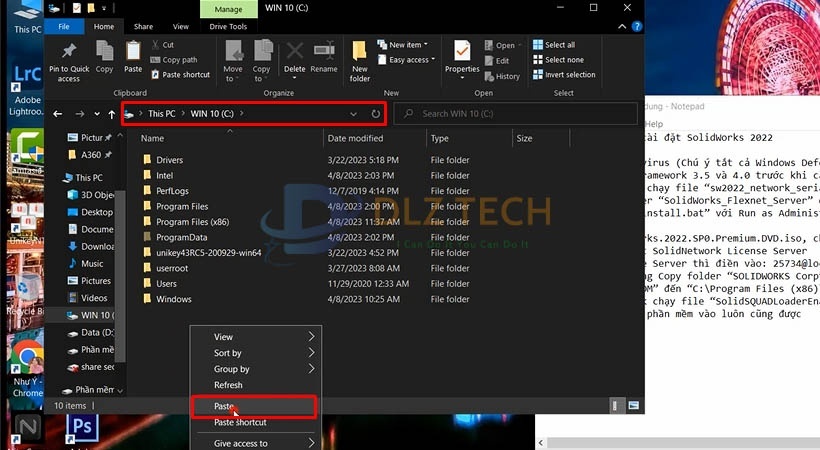Image resolution: width=820 pixels, height=450 pixels.
Task: Expand the View context submenu
Action: point(256,337)
